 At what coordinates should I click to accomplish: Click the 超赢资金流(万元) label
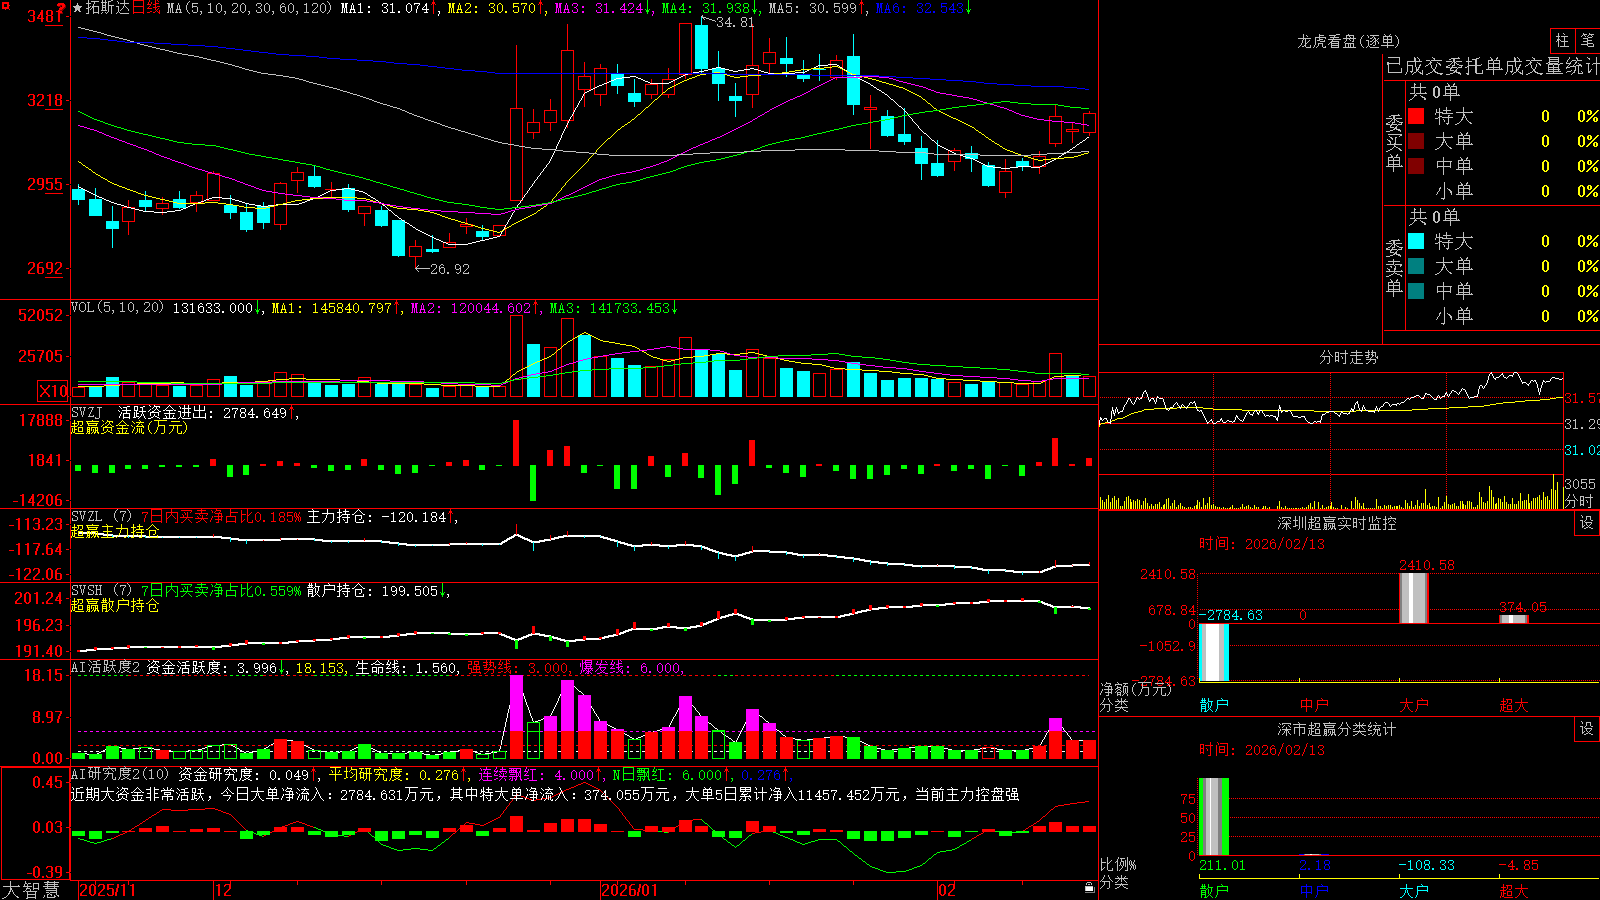pyautogui.click(x=129, y=427)
